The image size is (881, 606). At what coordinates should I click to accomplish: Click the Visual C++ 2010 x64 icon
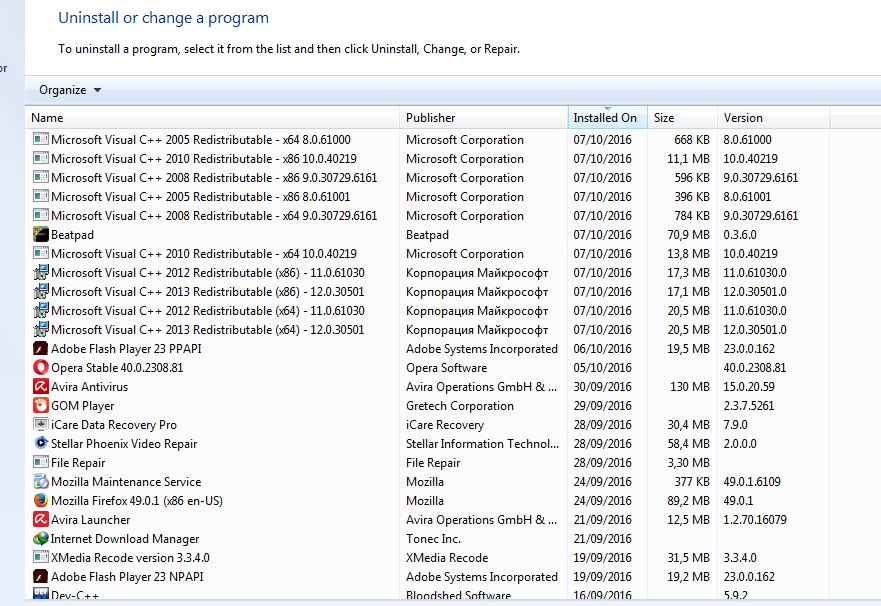coord(40,253)
